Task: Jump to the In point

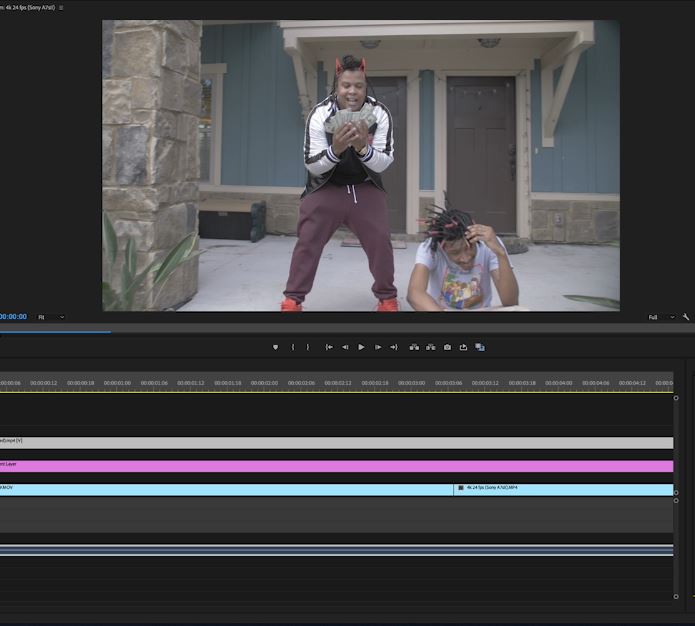Action: click(x=329, y=347)
